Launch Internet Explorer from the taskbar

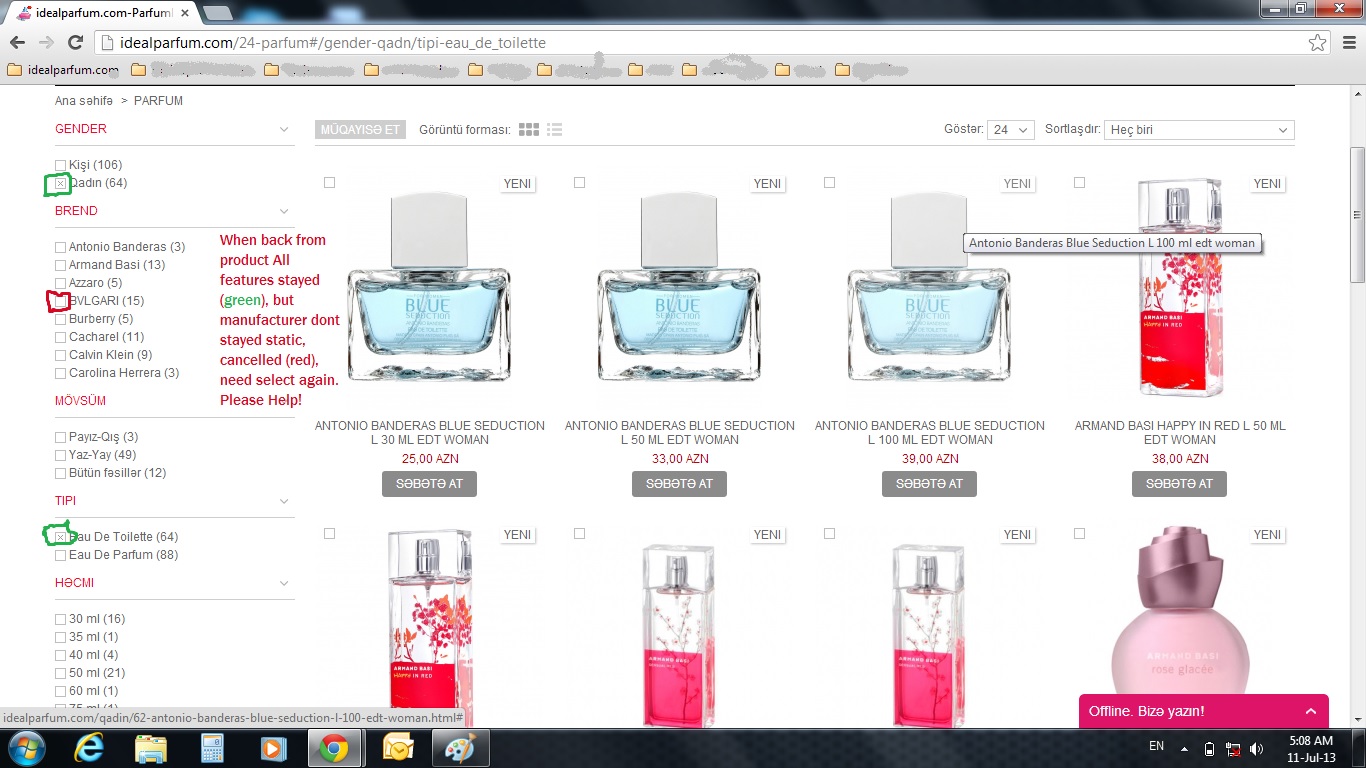pos(90,748)
